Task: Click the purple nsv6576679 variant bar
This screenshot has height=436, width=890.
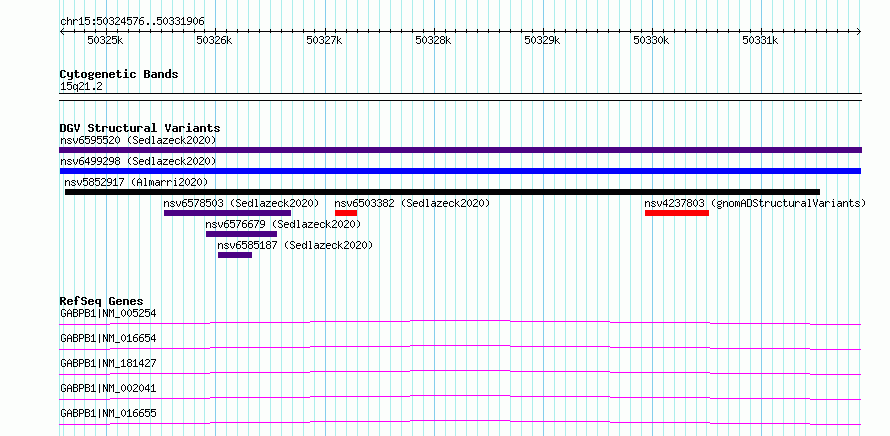Action: 242,234
